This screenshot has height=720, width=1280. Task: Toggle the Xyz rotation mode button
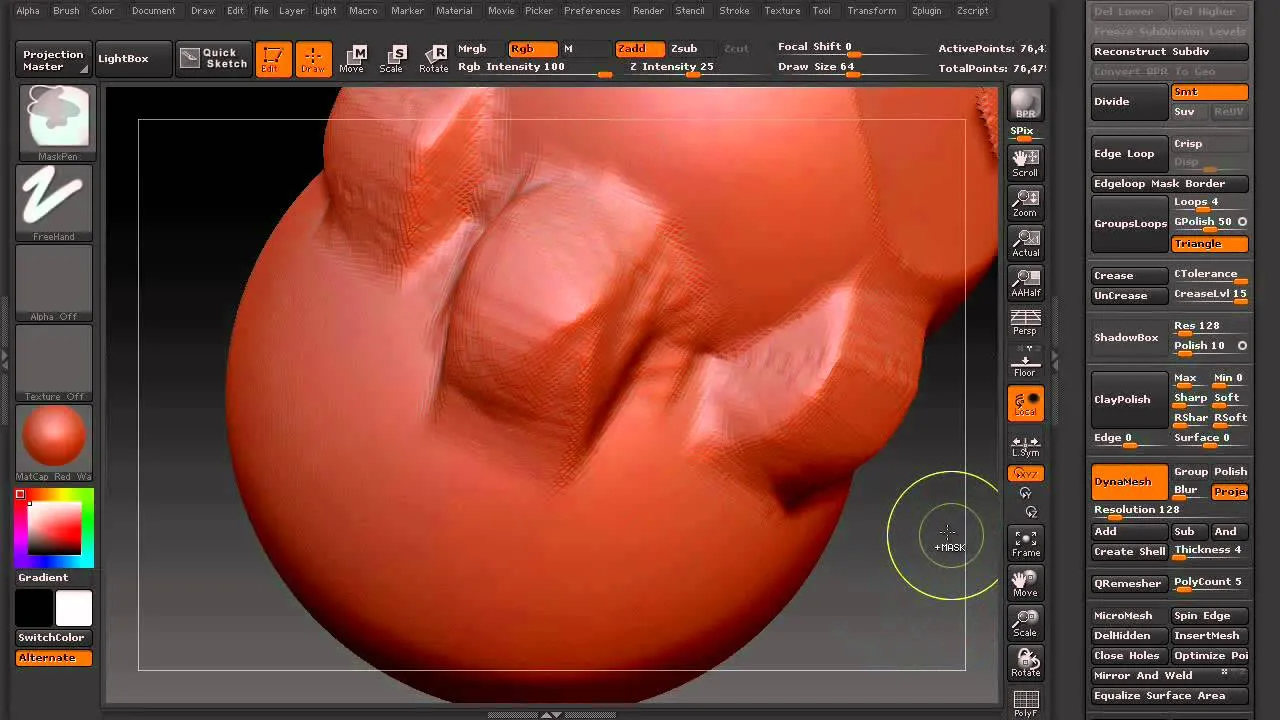[1025, 474]
